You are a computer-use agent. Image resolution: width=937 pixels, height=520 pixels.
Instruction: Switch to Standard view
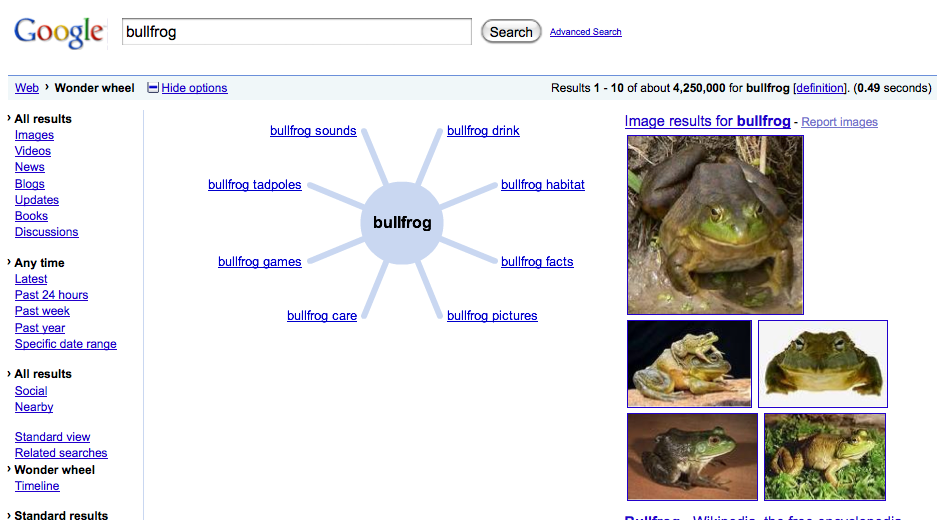(x=53, y=437)
